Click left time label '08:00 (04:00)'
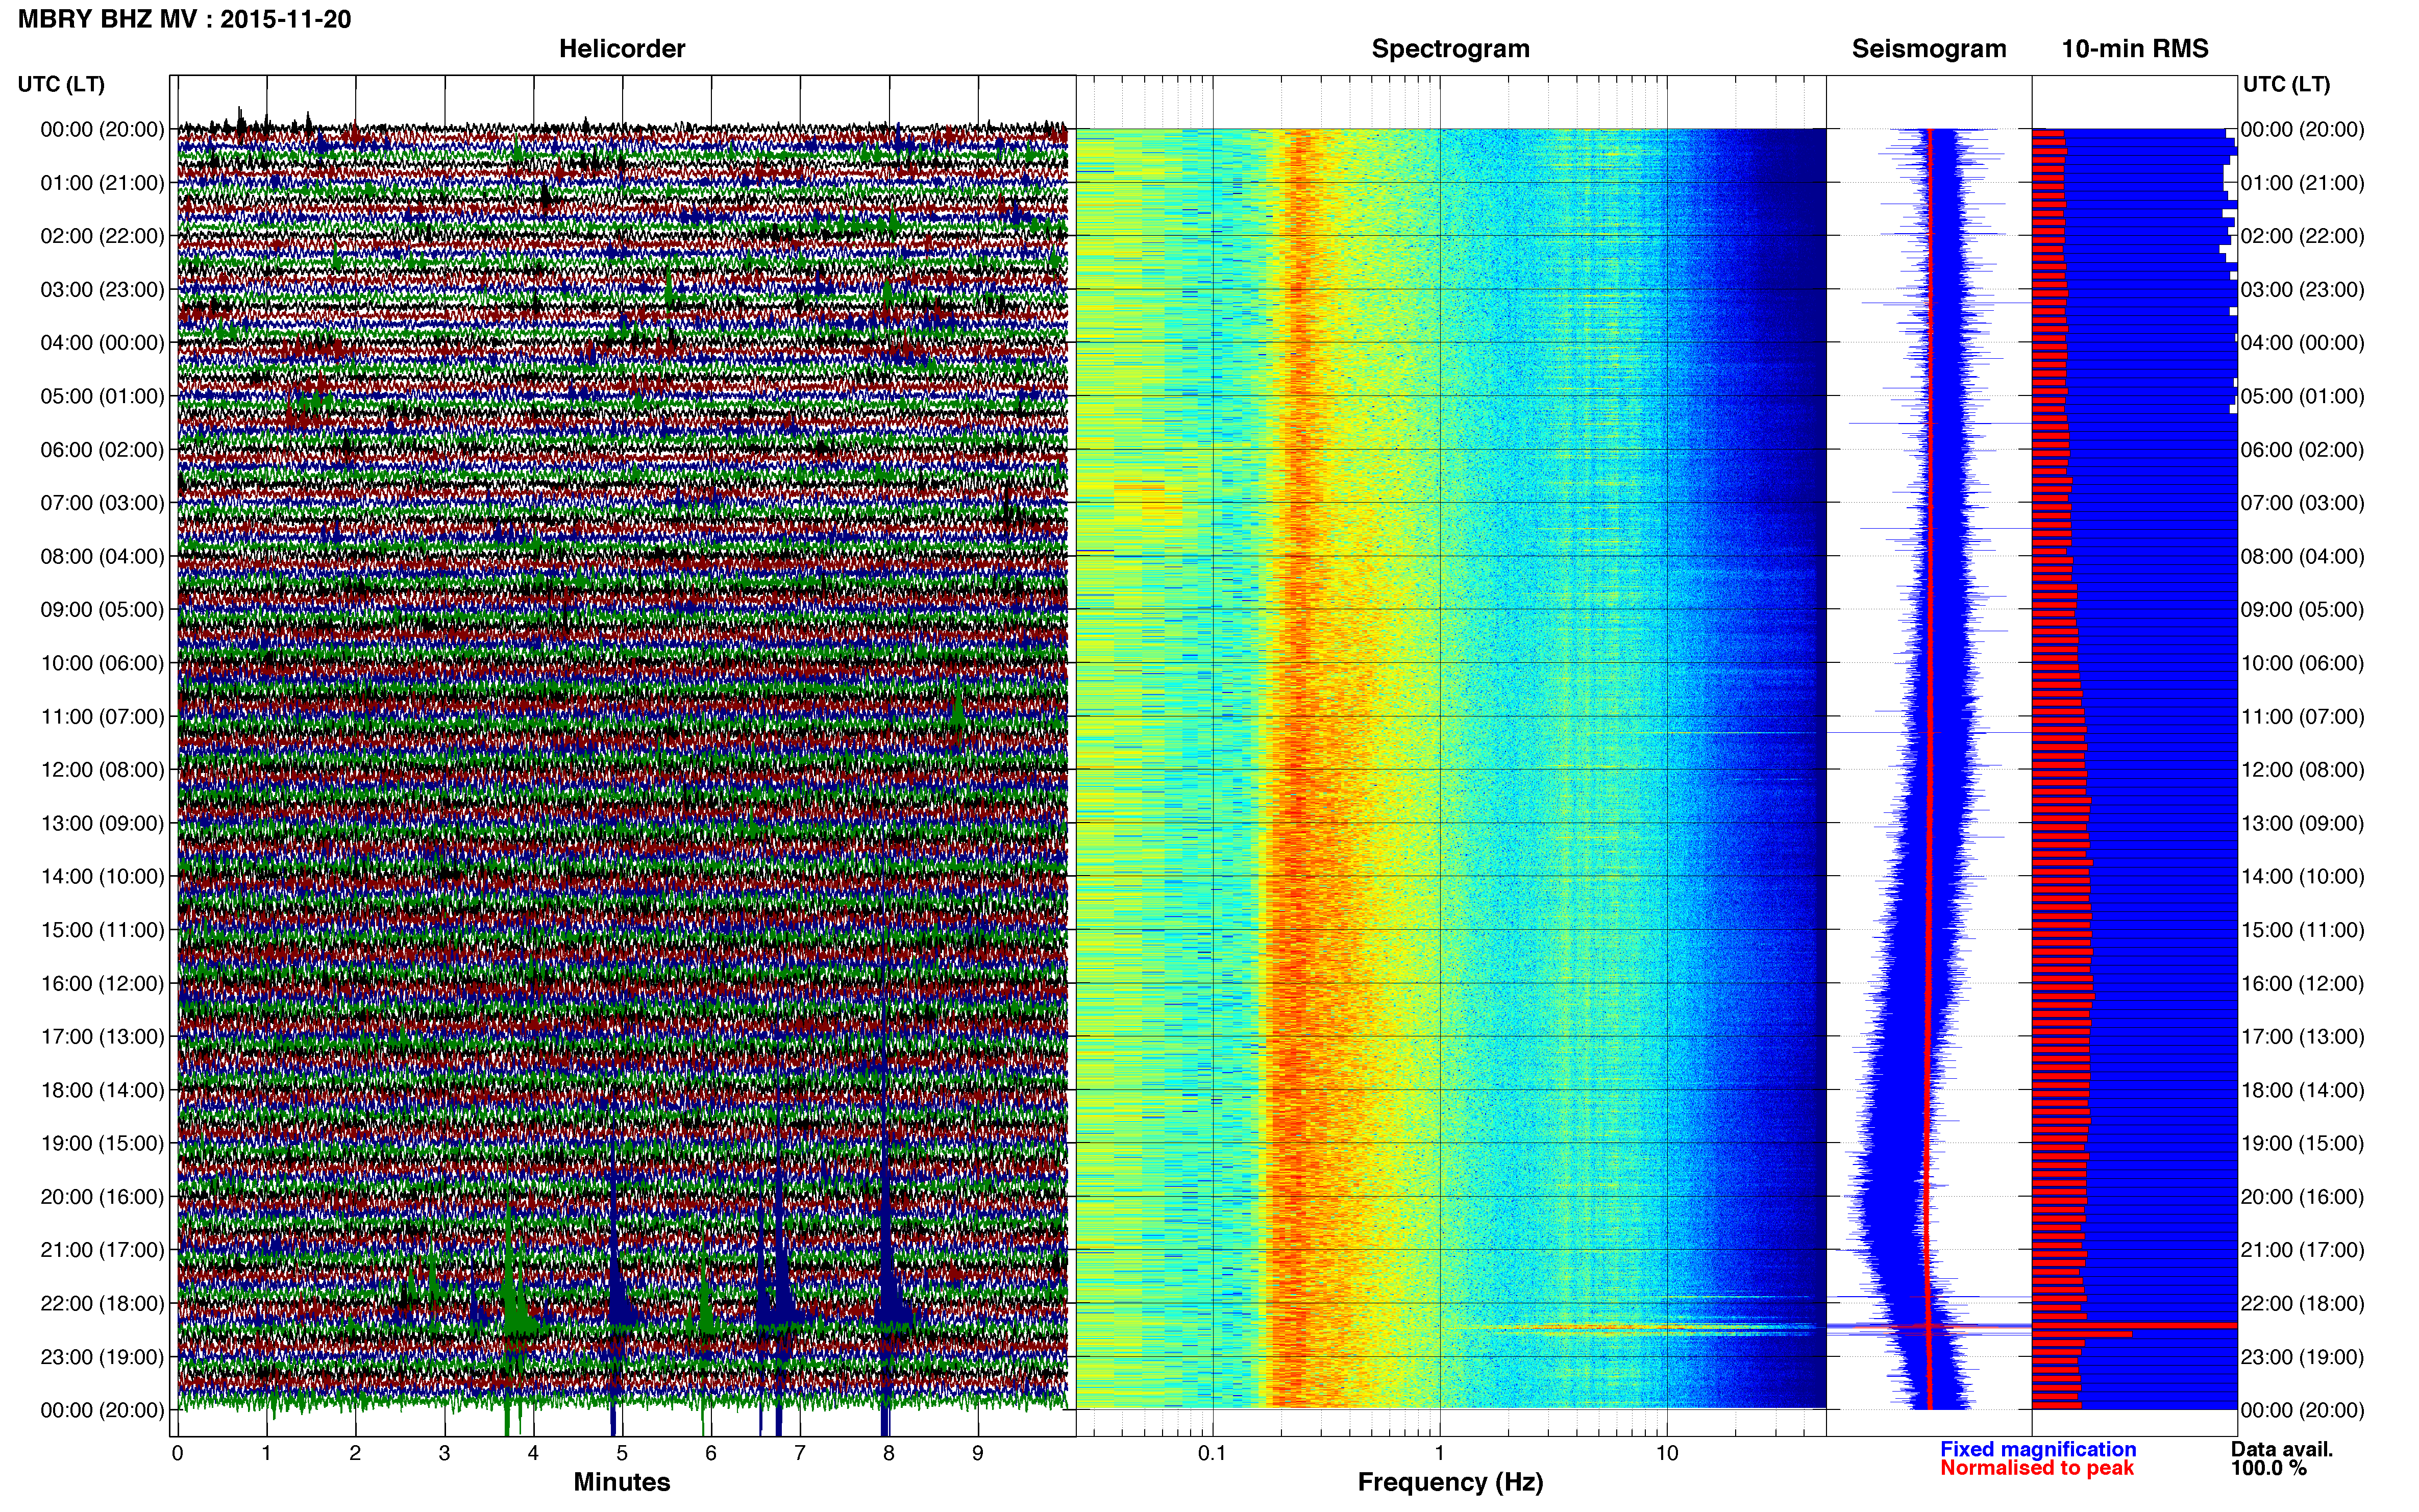The height and width of the screenshot is (1512, 2419). 102,556
